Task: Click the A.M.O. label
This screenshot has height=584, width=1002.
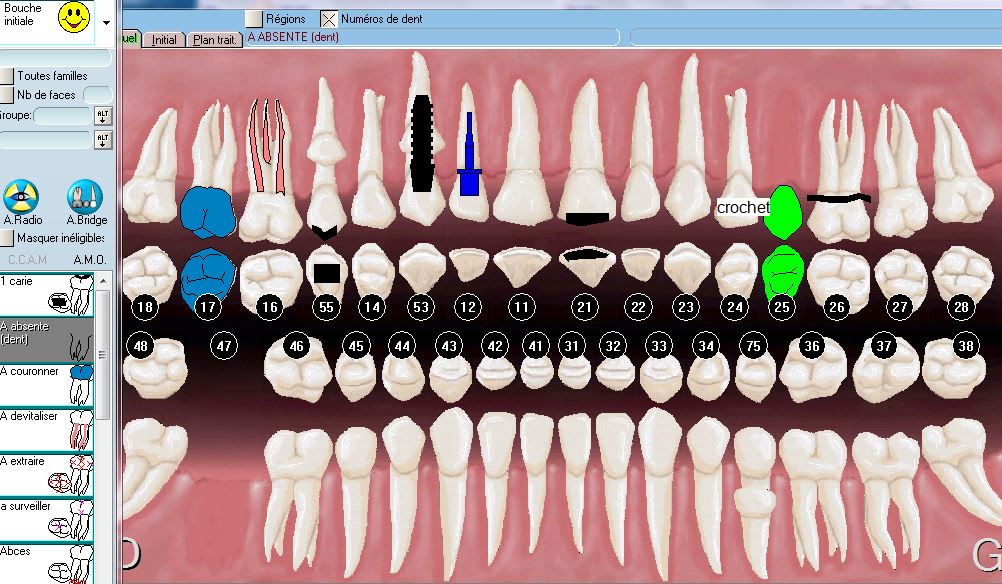Action: (89, 261)
